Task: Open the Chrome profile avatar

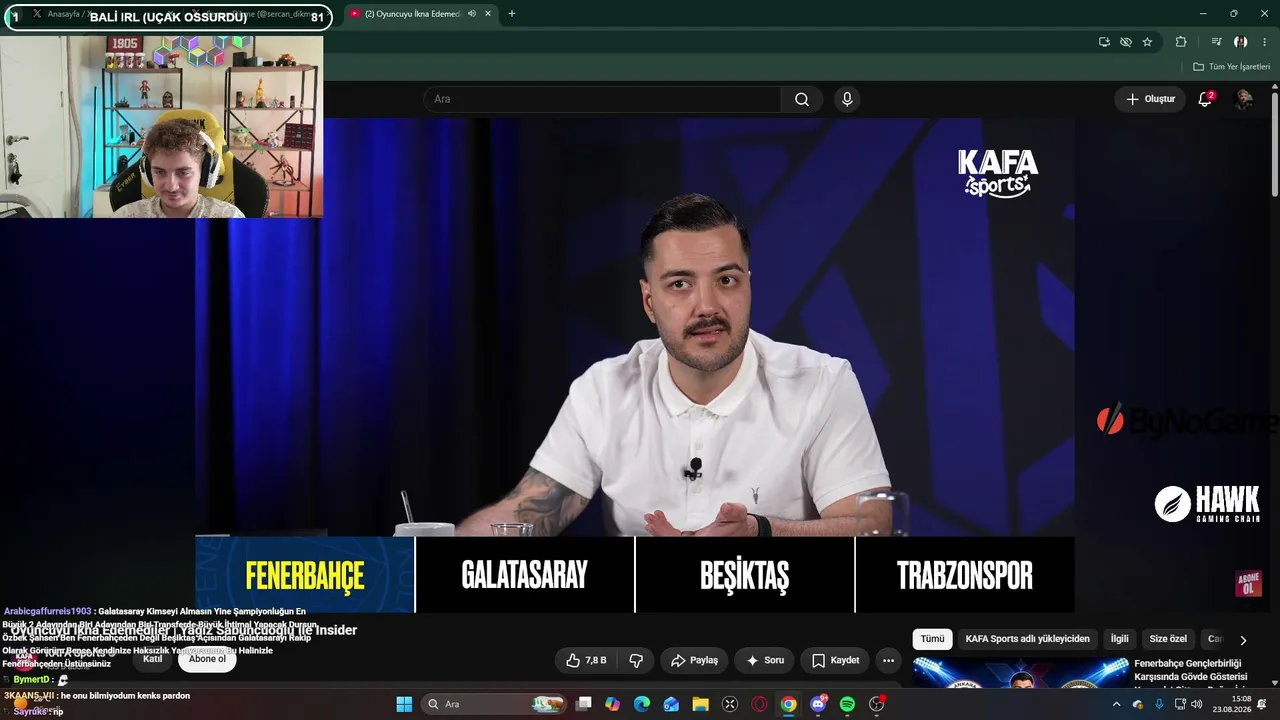Action: [1240, 42]
